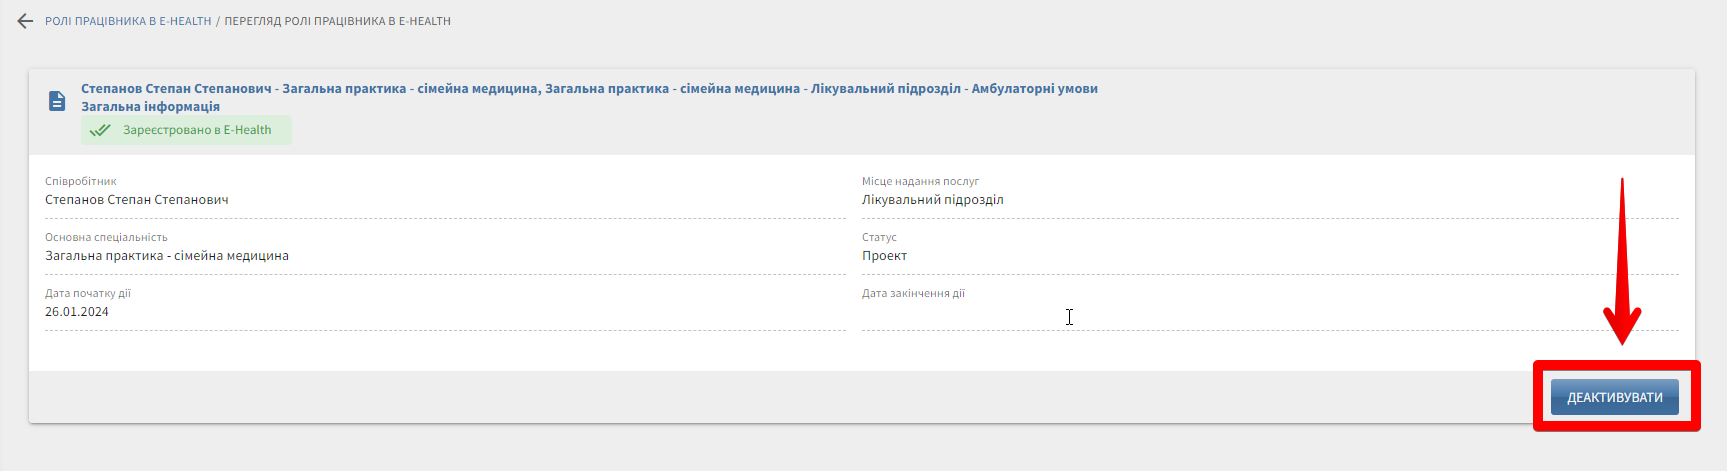
Task: Click 'Перегляд ролі працівника в E-Health' breadcrumb
Action: tap(337, 21)
